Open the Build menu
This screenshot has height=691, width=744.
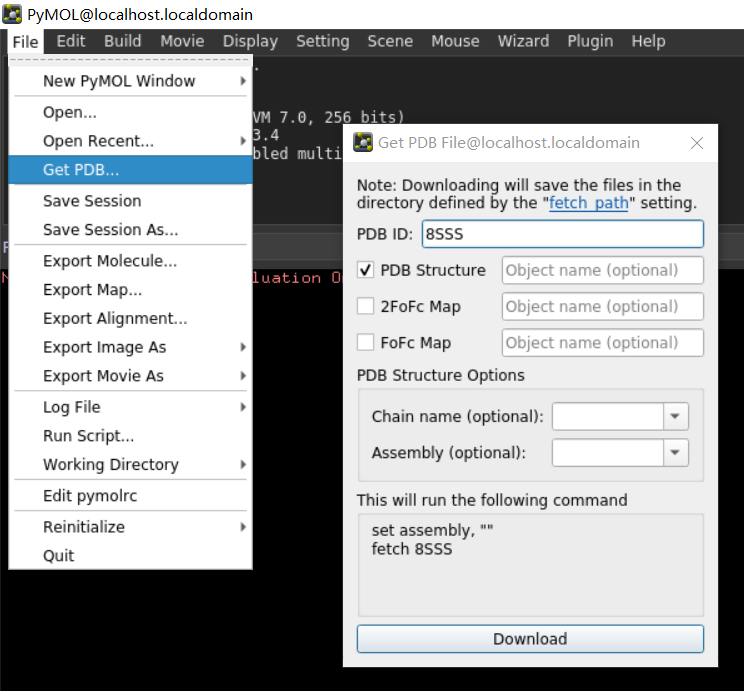click(122, 41)
